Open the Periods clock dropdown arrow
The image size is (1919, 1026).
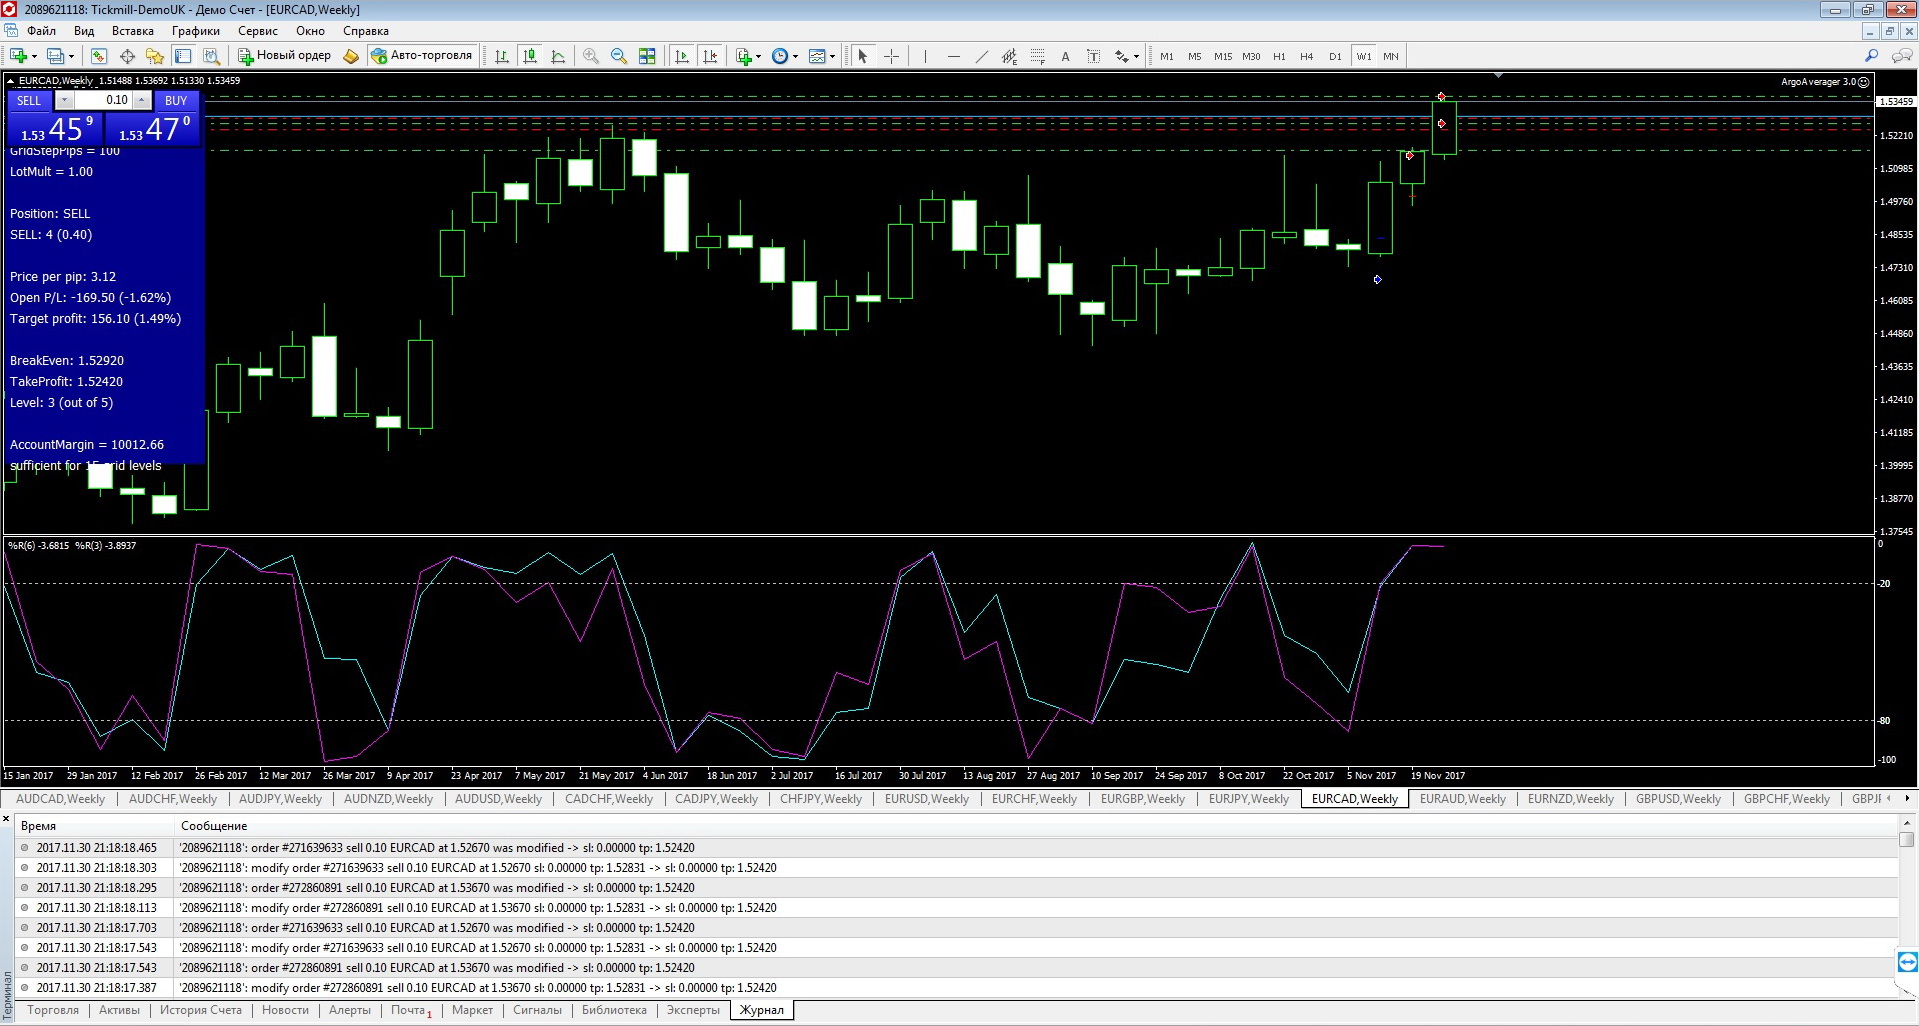795,56
